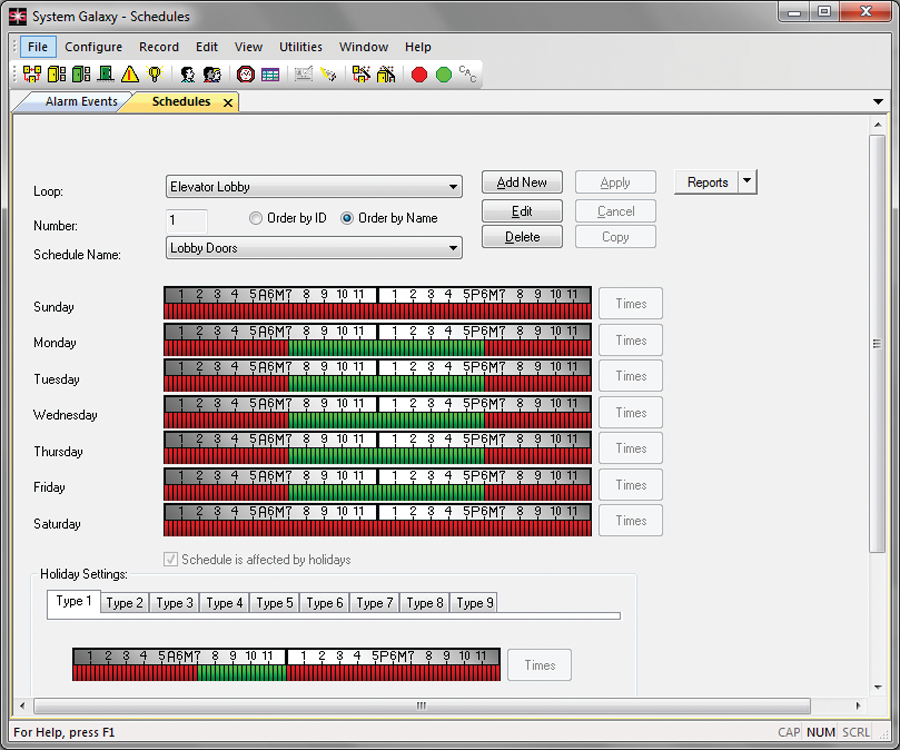Select the Type 5 holiday tab
Viewport: 900px width, 750px height.
click(273, 602)
